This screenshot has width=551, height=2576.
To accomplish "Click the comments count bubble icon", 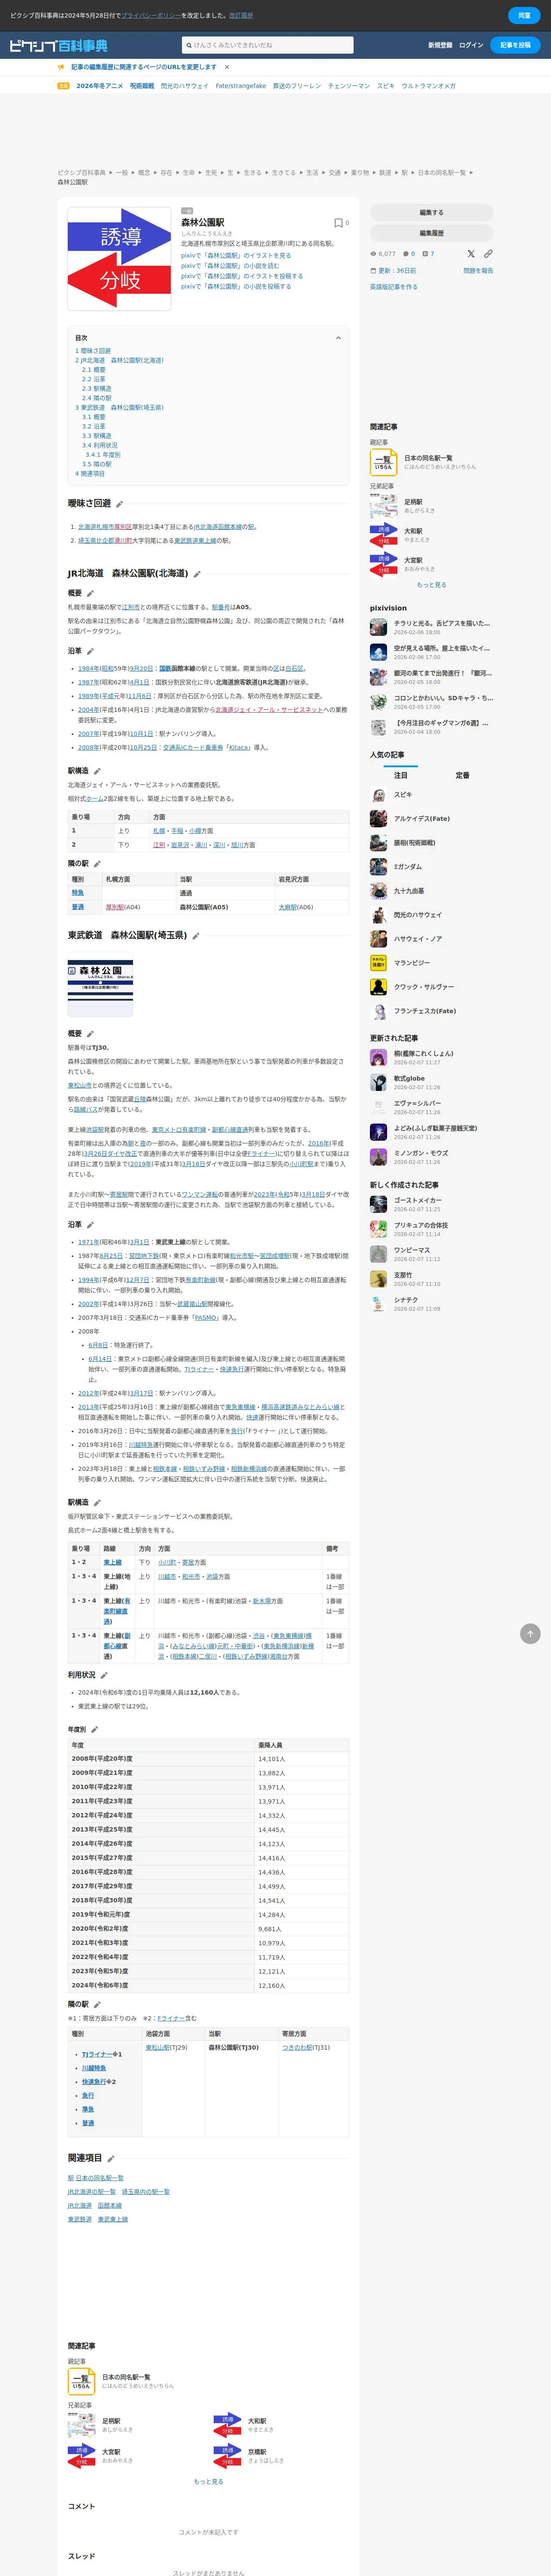I will point(407,254).
